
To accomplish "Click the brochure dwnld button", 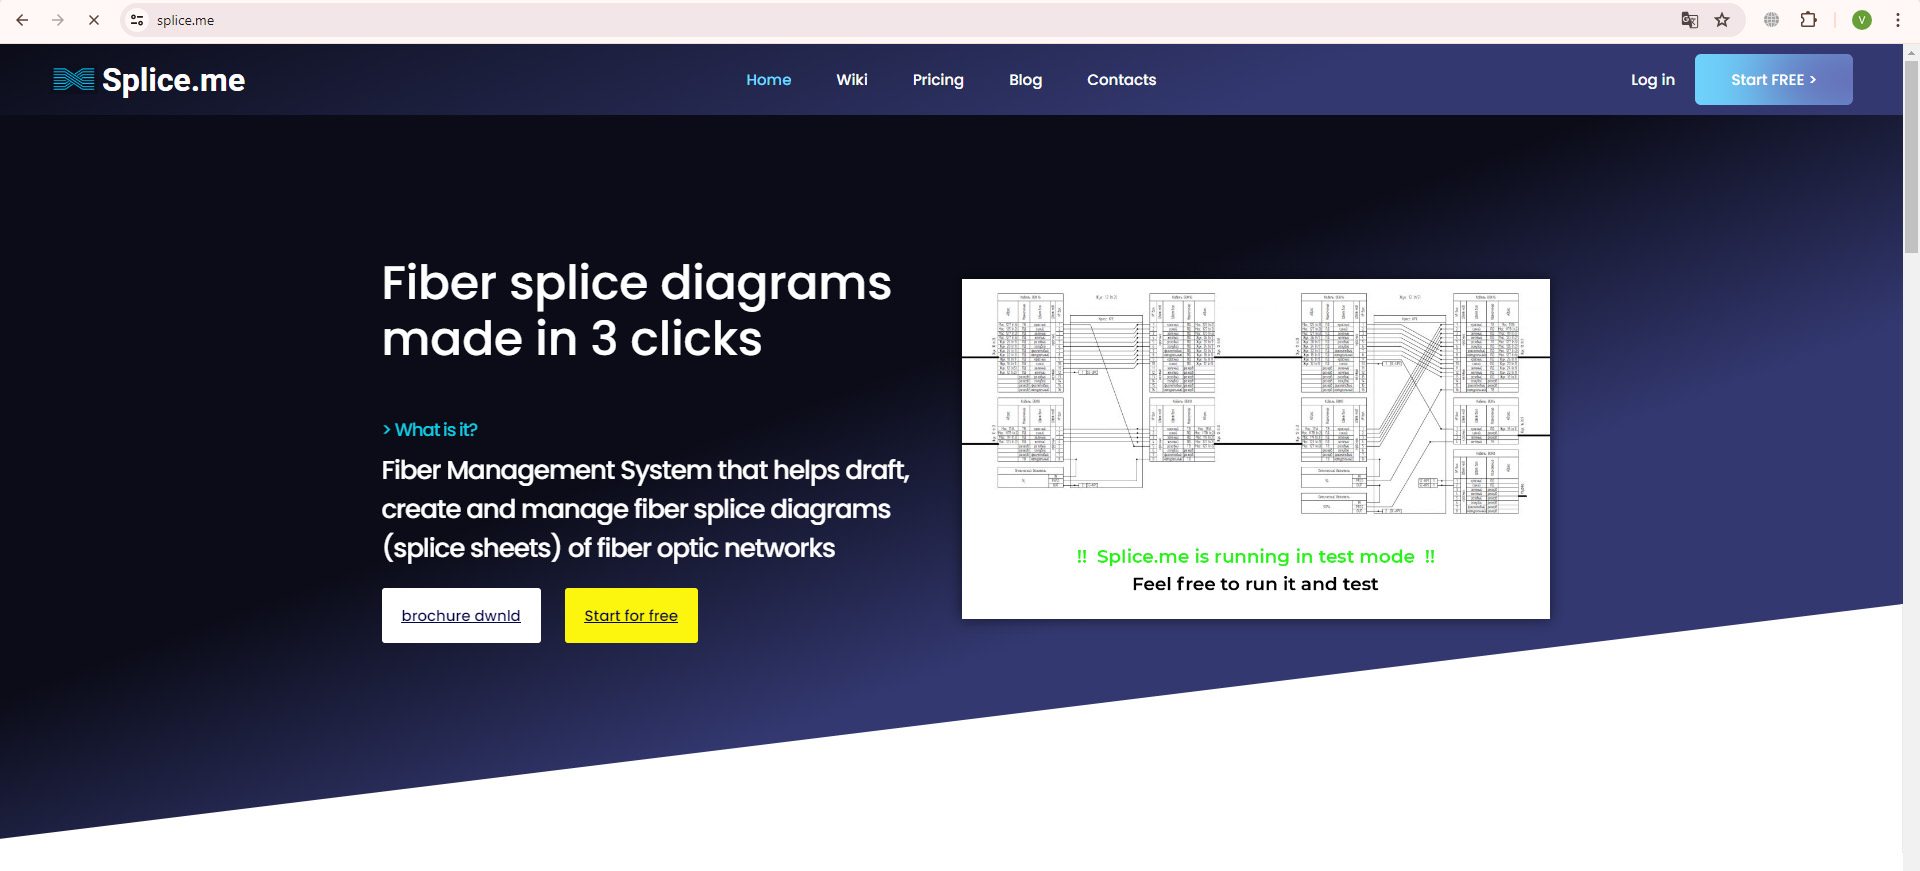I will click(x=461, y=616).
